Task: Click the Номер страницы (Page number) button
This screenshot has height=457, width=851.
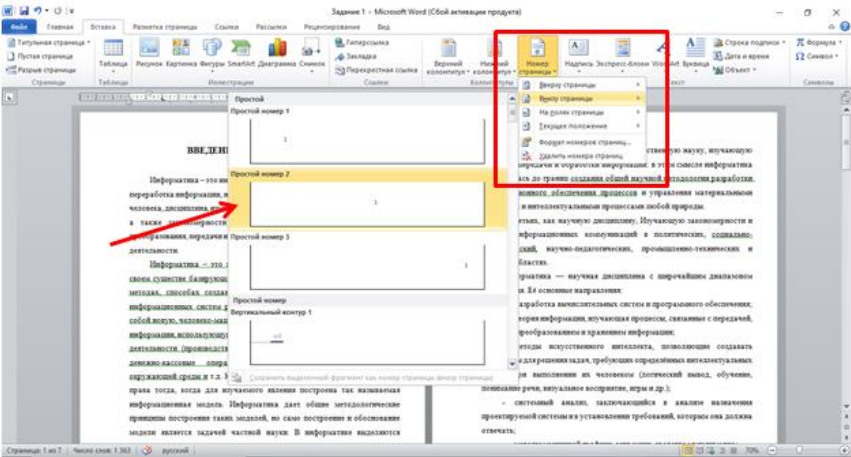Action: click(536, 56)
